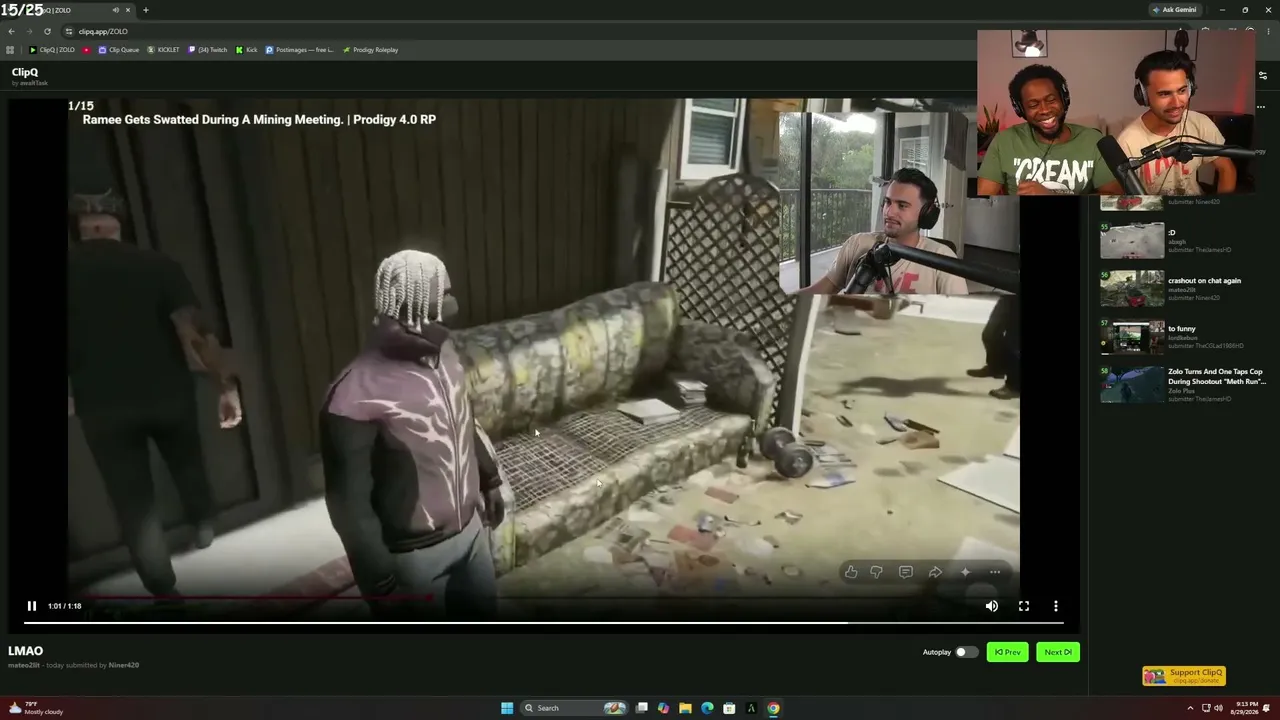Skip to the next clip

[1058, 652]
